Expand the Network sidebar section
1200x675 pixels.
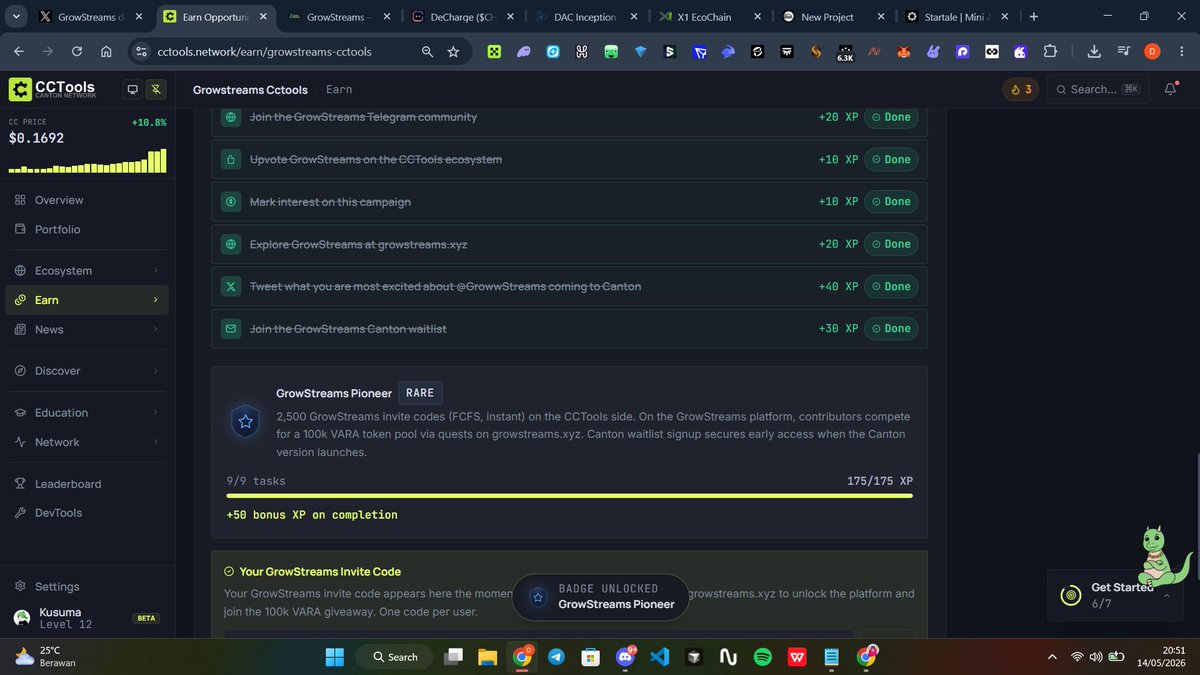pos(87,442)
